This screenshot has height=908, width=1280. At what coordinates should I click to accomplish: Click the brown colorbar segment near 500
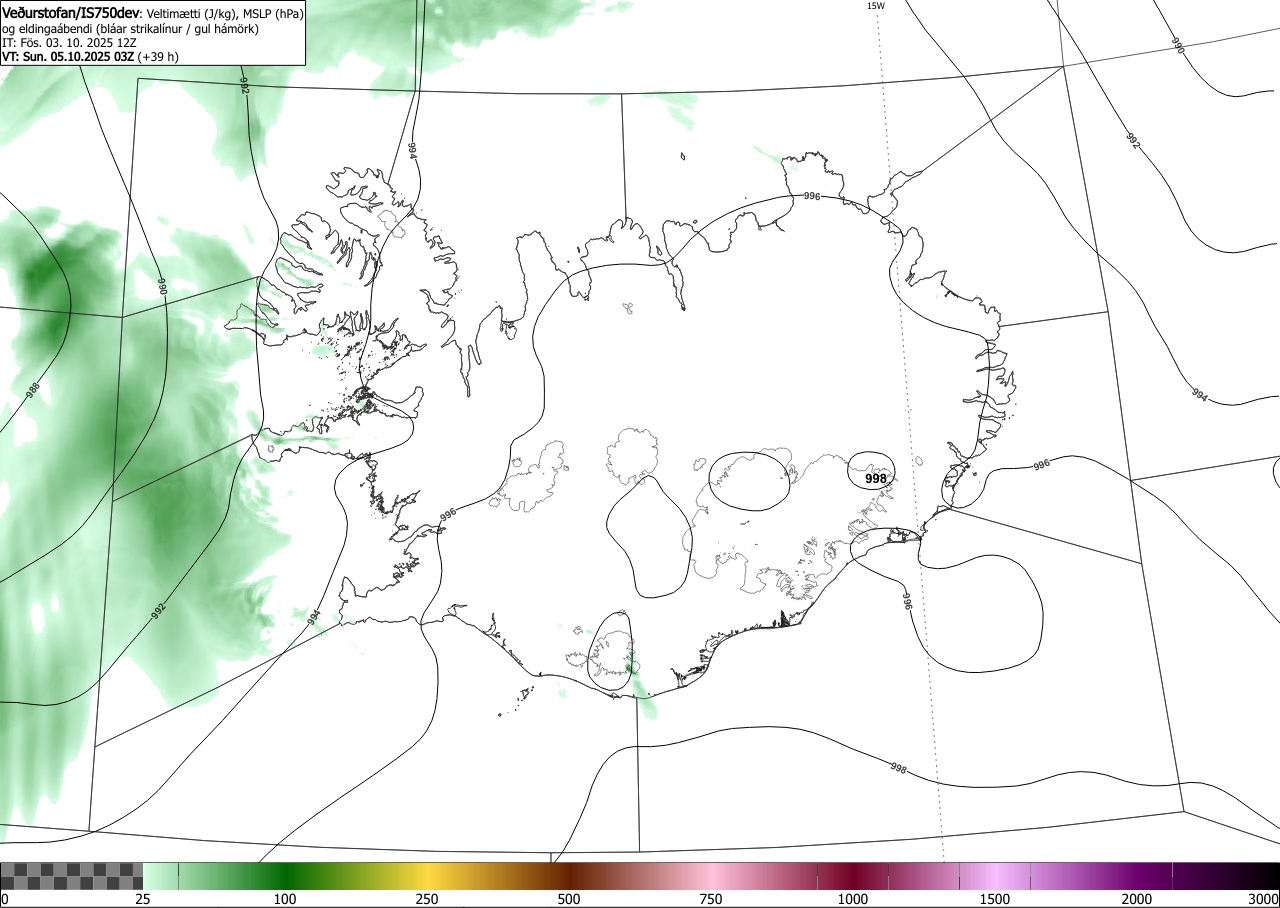click(569, 876)
